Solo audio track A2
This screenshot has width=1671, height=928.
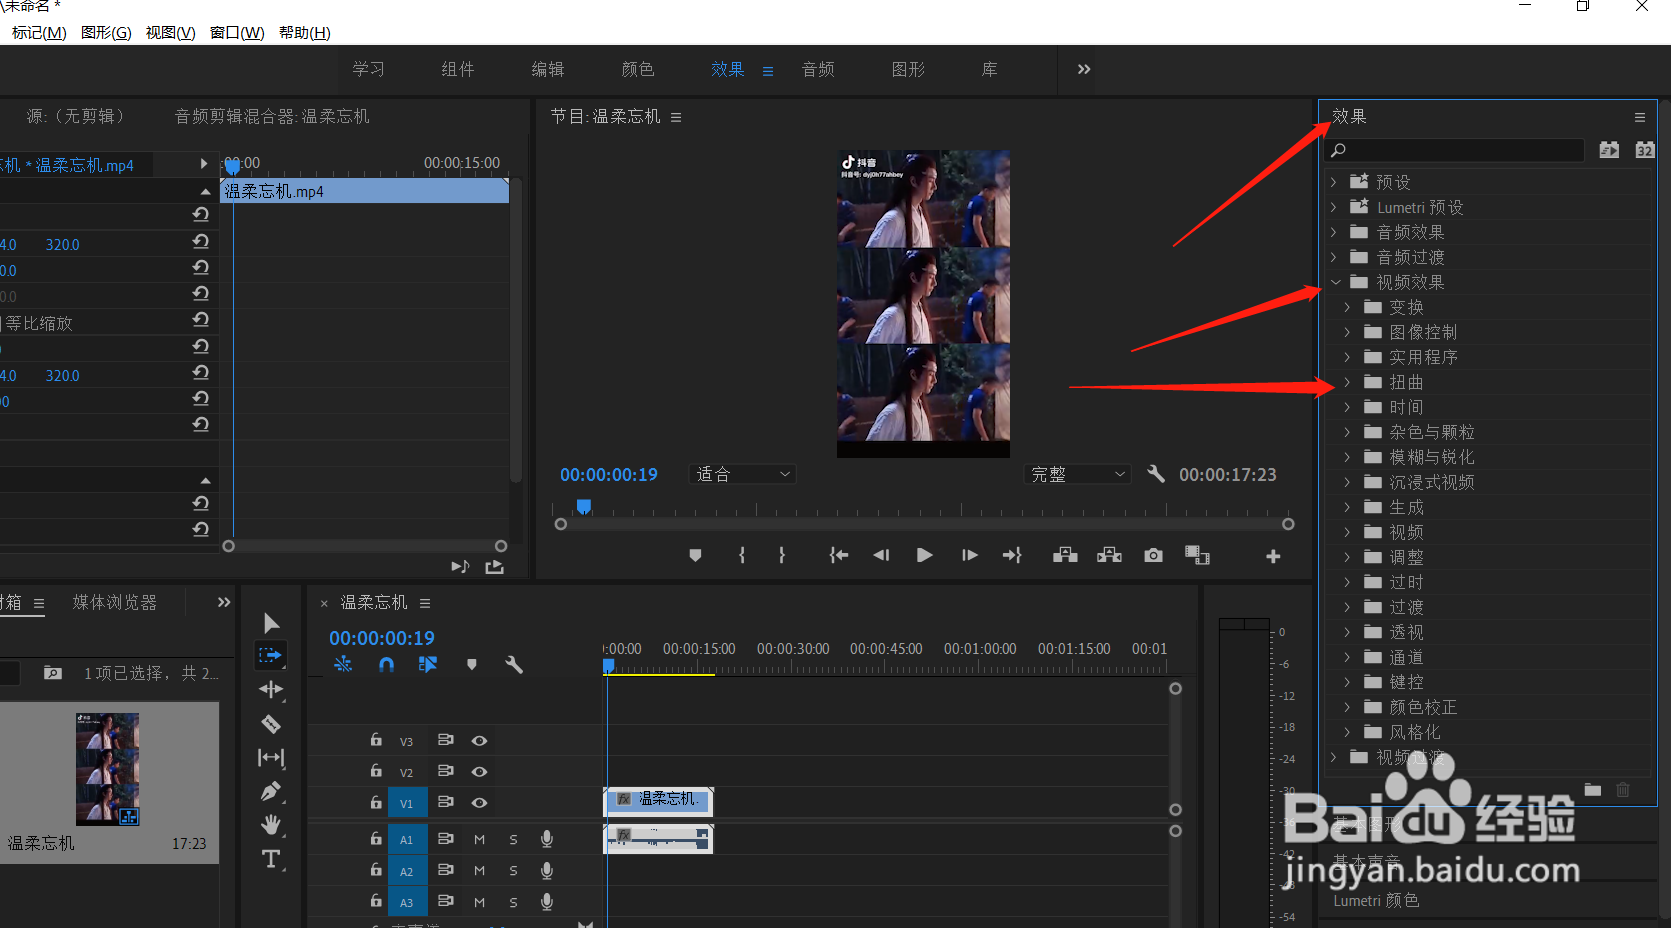513,871
